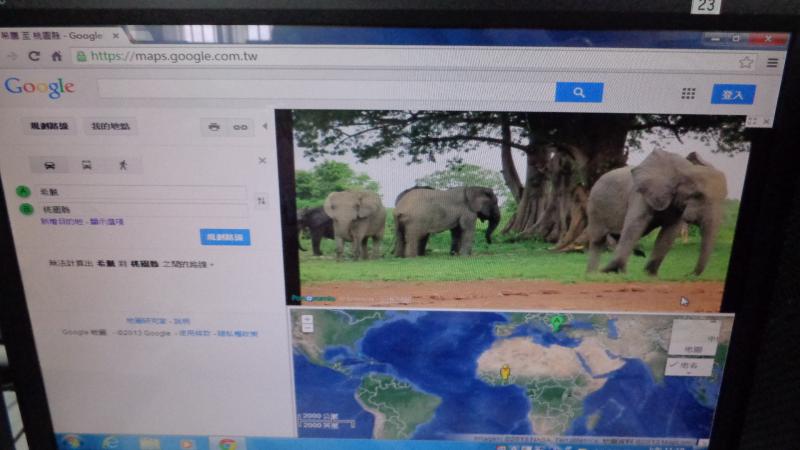
Task: Open the Terms of Use footer link
Action: pyautogui.click(x=194, y=333)
